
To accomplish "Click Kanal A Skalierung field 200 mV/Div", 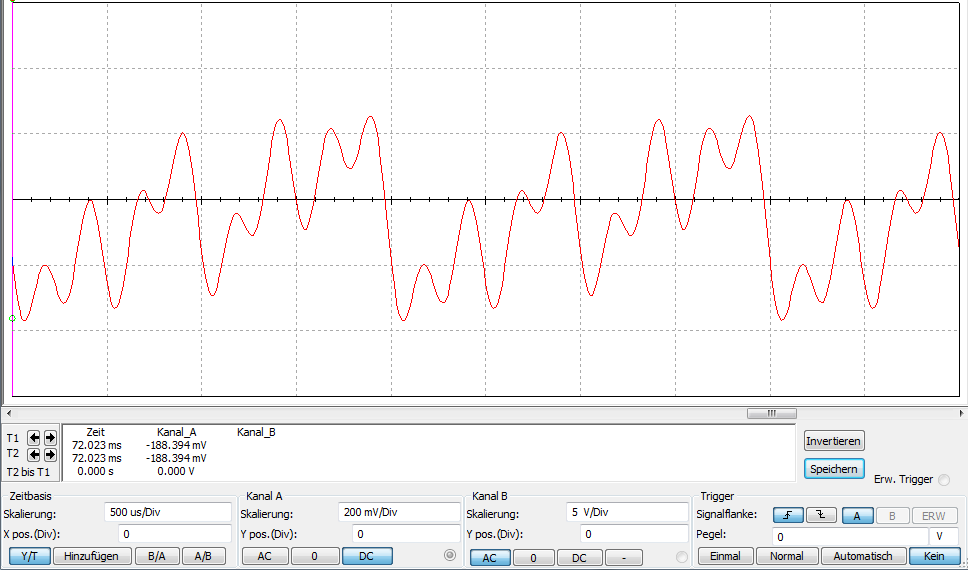I will click(399, 512).
